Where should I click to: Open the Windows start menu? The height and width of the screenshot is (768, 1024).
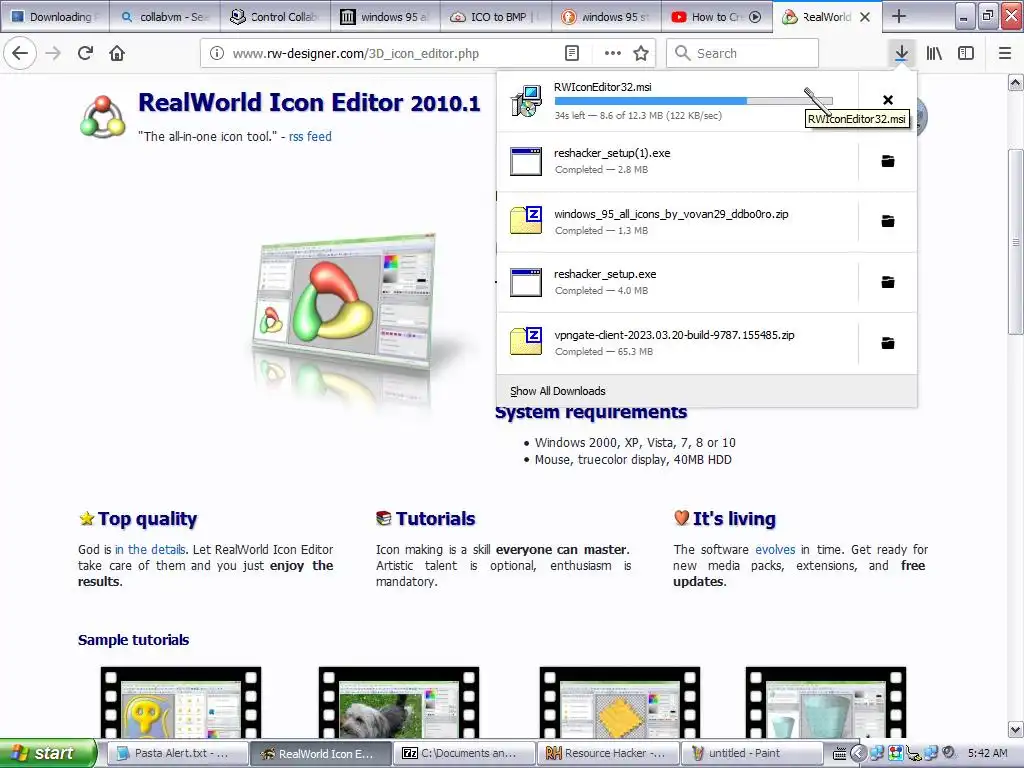pyautogui.click(x=48, y=753)
